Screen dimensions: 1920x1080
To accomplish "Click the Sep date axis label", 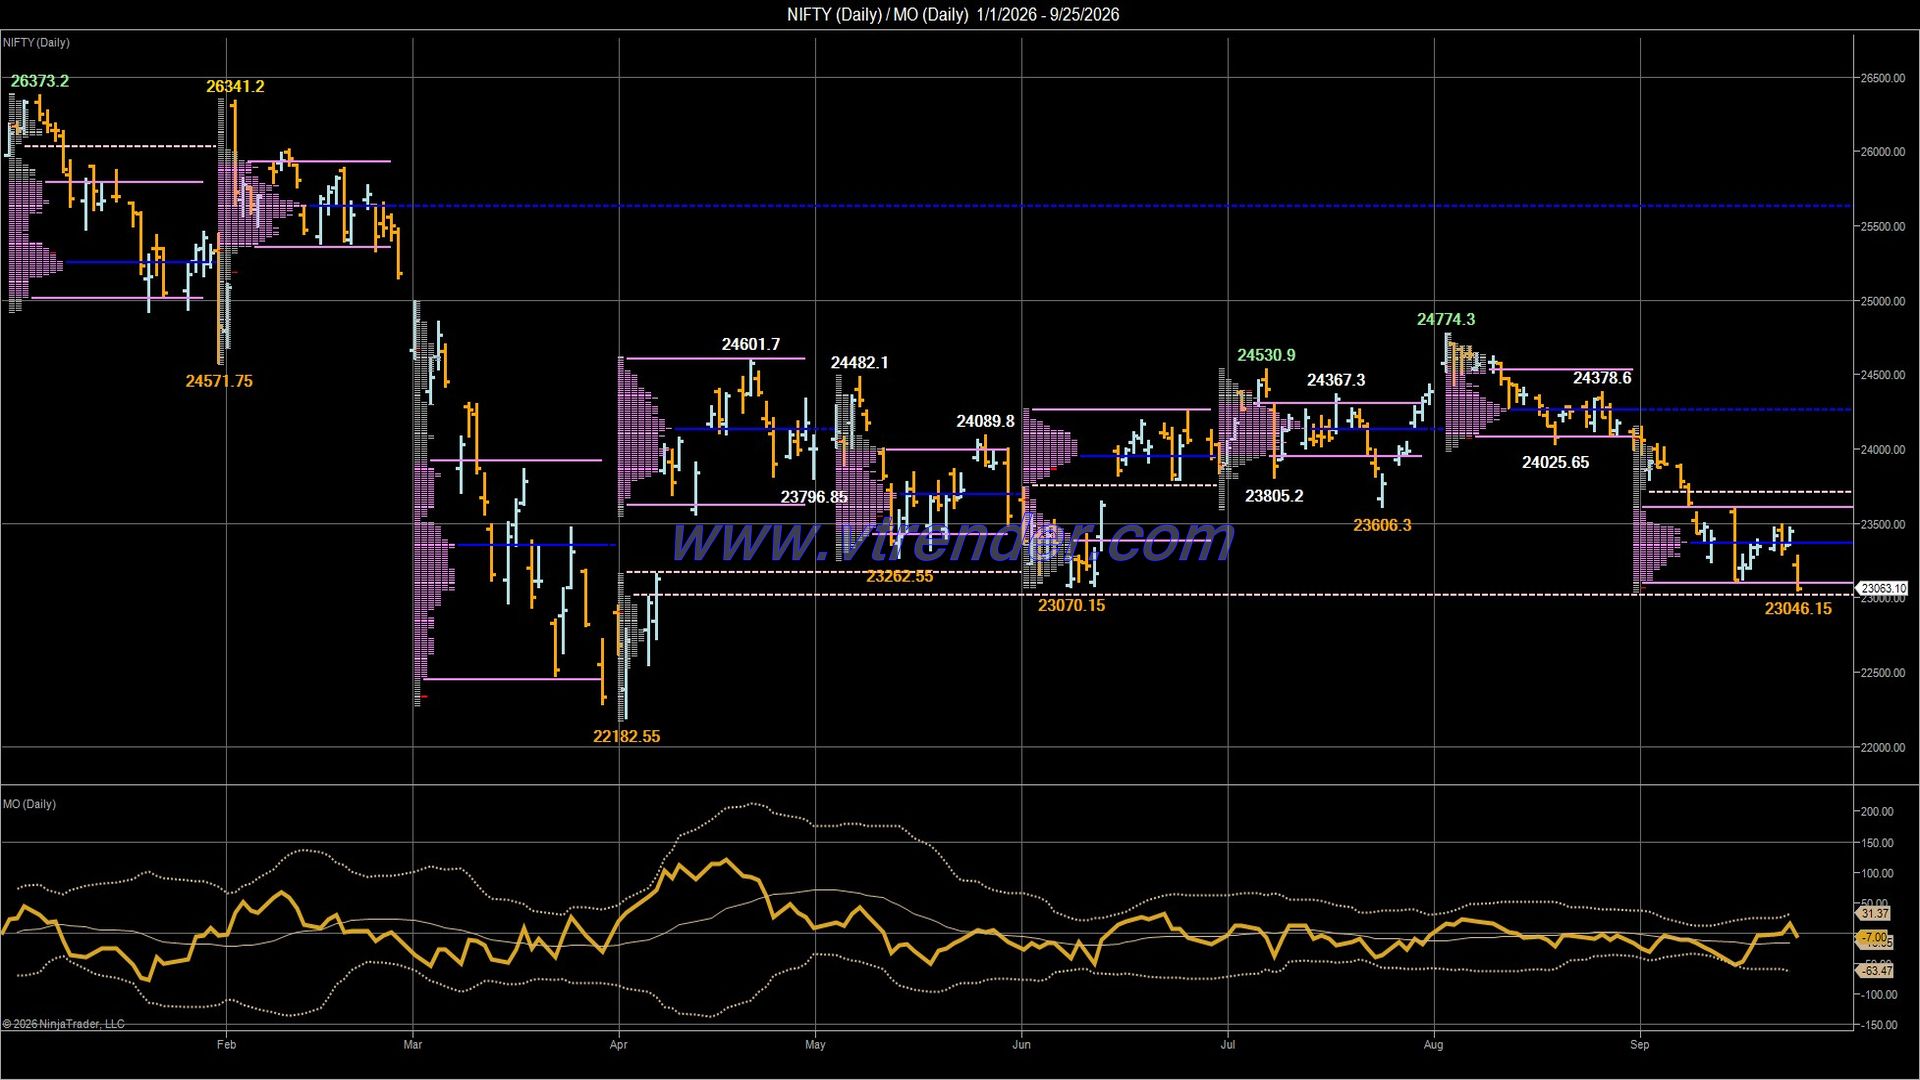I will point(1639,1045).
